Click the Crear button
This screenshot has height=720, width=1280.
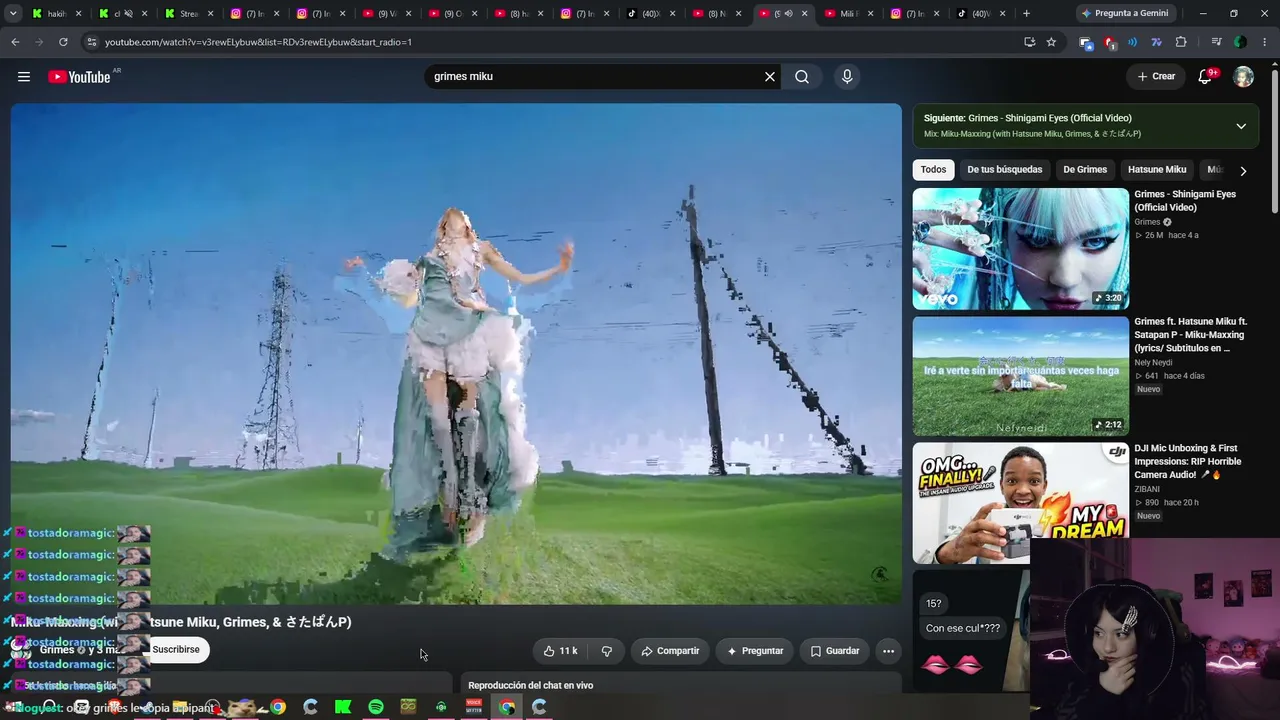click(1156, 77)
